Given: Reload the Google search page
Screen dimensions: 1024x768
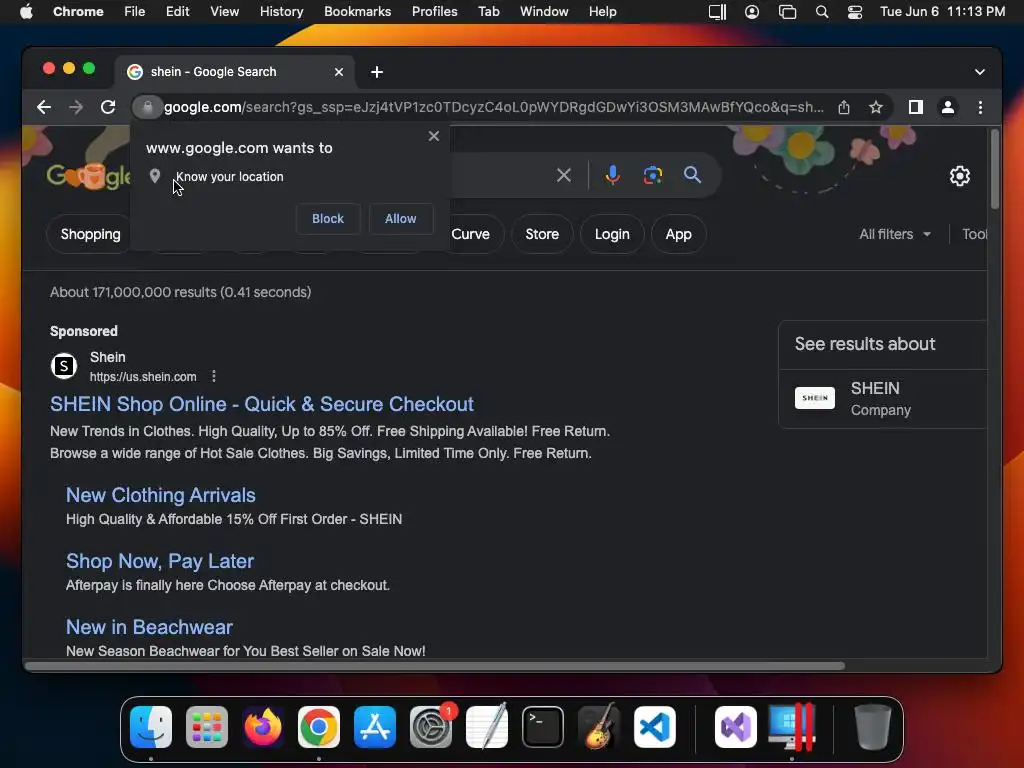Looking at the screenshot, I should coord(108,107).
